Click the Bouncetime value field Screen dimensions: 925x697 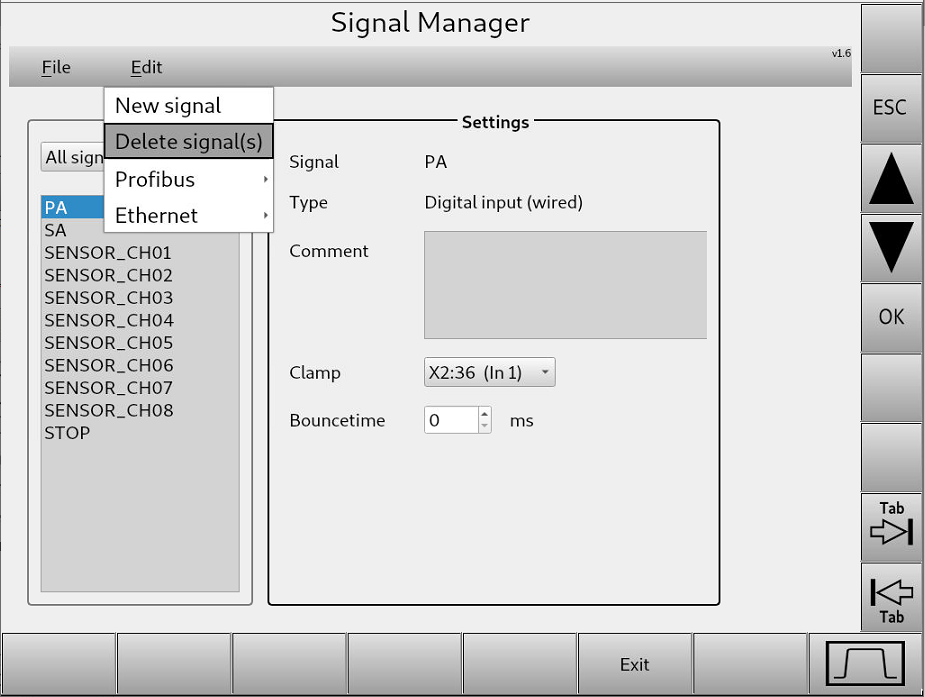(448, 420)
